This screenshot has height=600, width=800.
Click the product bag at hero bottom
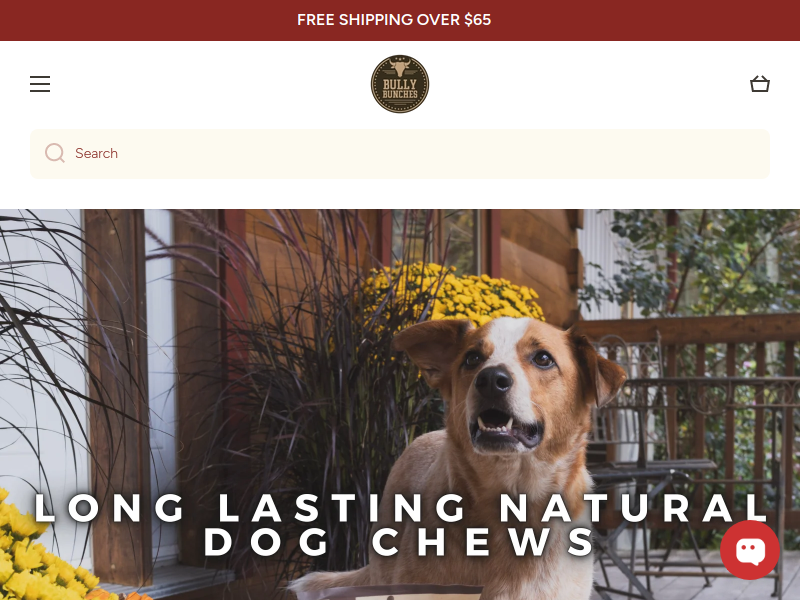390,593
